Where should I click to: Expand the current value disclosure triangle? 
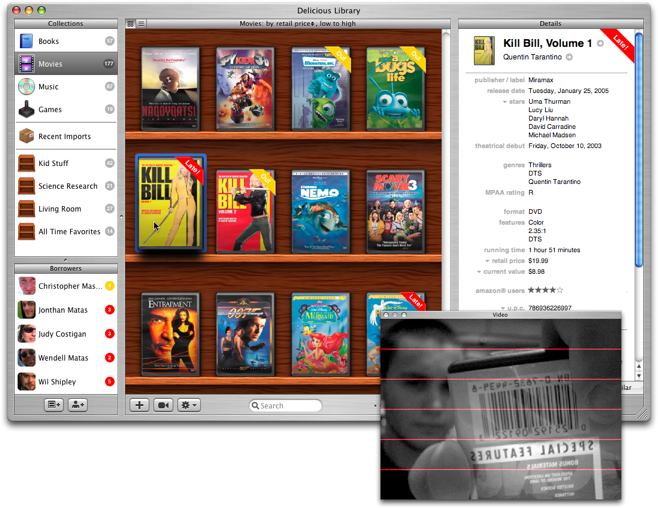479,272
